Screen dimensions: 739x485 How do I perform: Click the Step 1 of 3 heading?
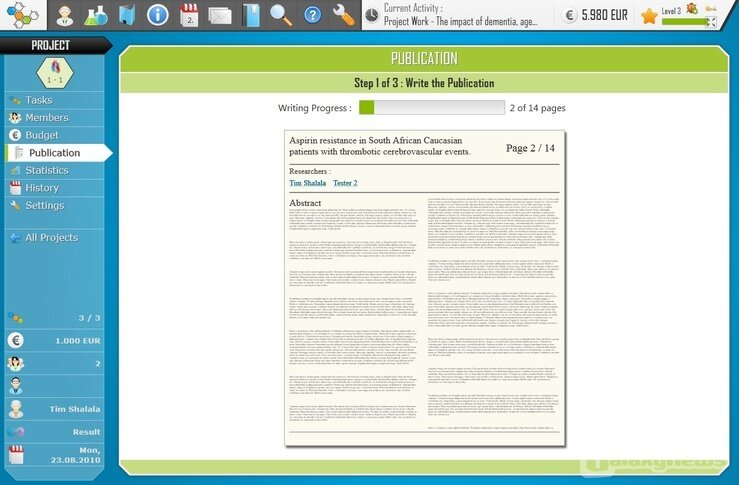[x=424, y=83]
